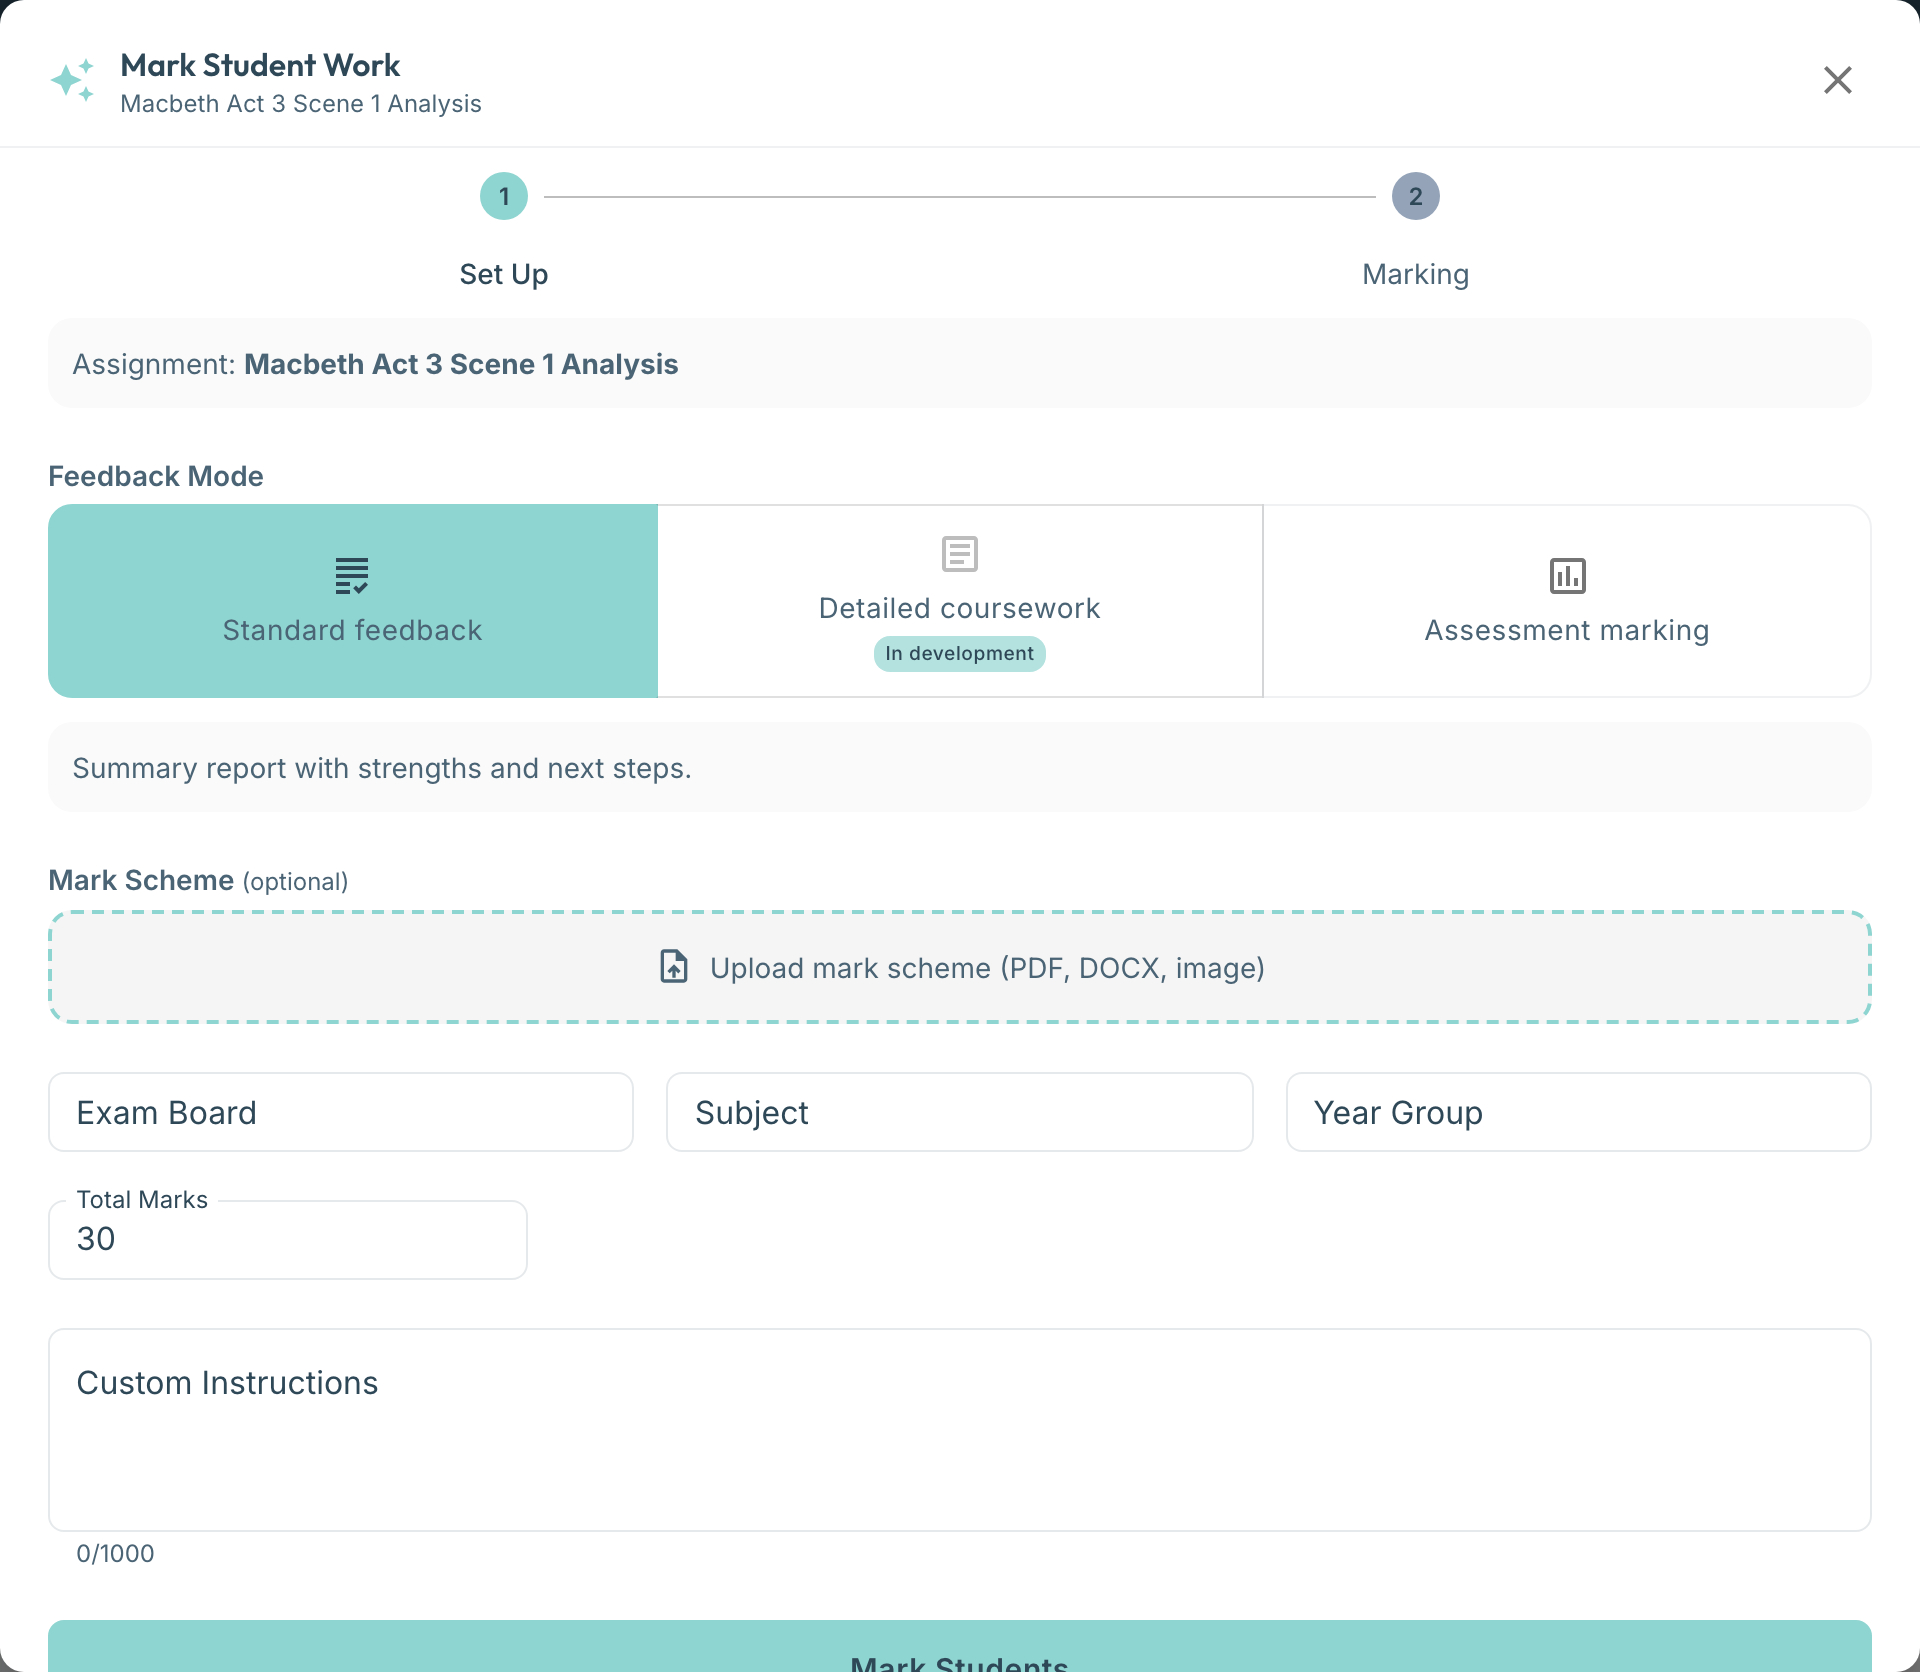Image resolution: width=1920 pixels, height=1672 pixels.
Task: Focus the Year Group field
Action: point(1578,1112)
